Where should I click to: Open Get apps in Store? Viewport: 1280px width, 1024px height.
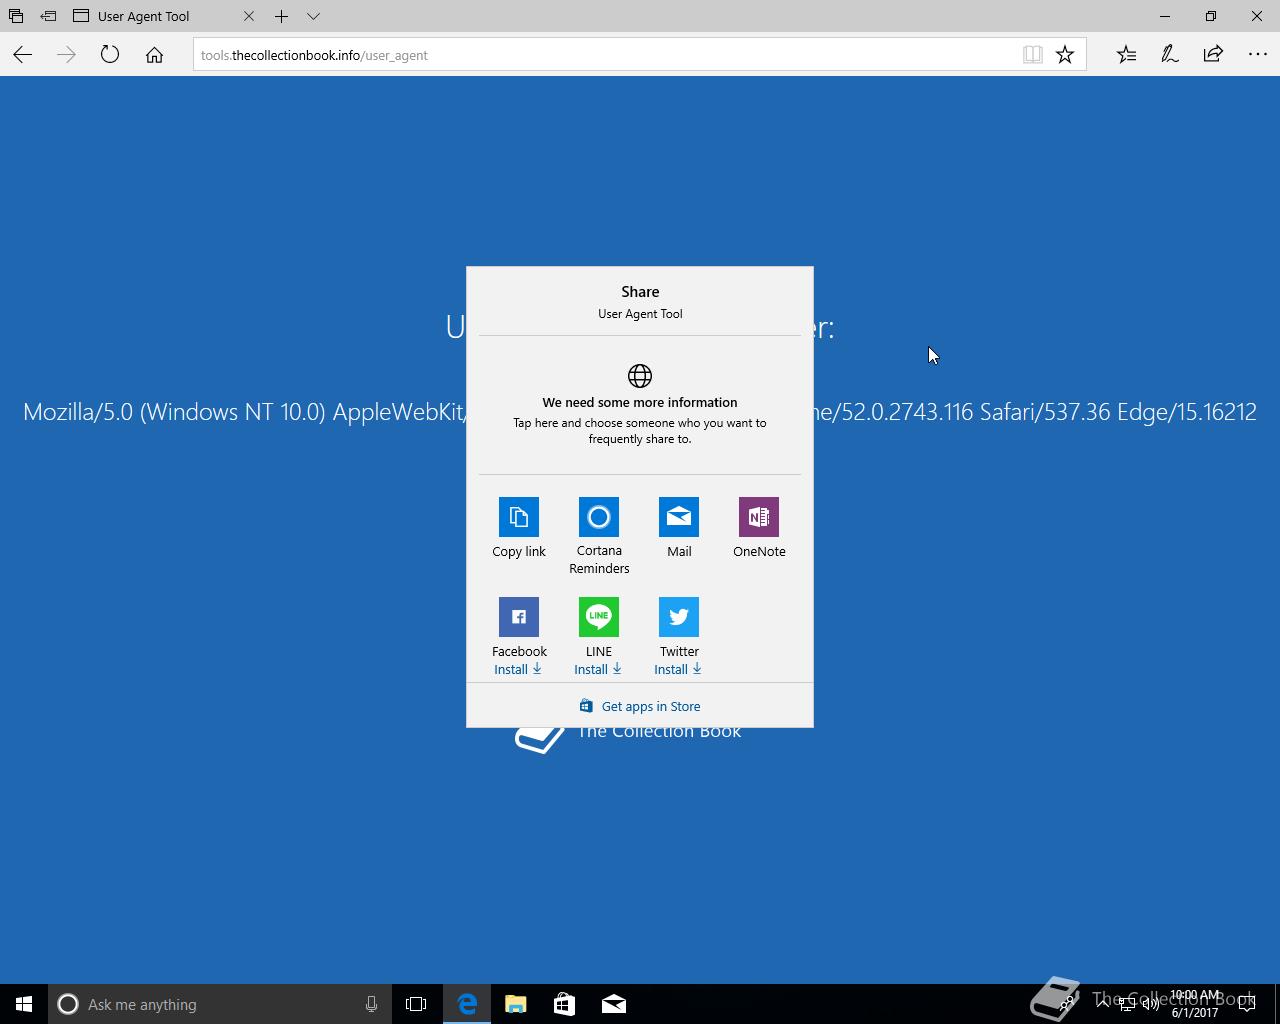[640, 706]
